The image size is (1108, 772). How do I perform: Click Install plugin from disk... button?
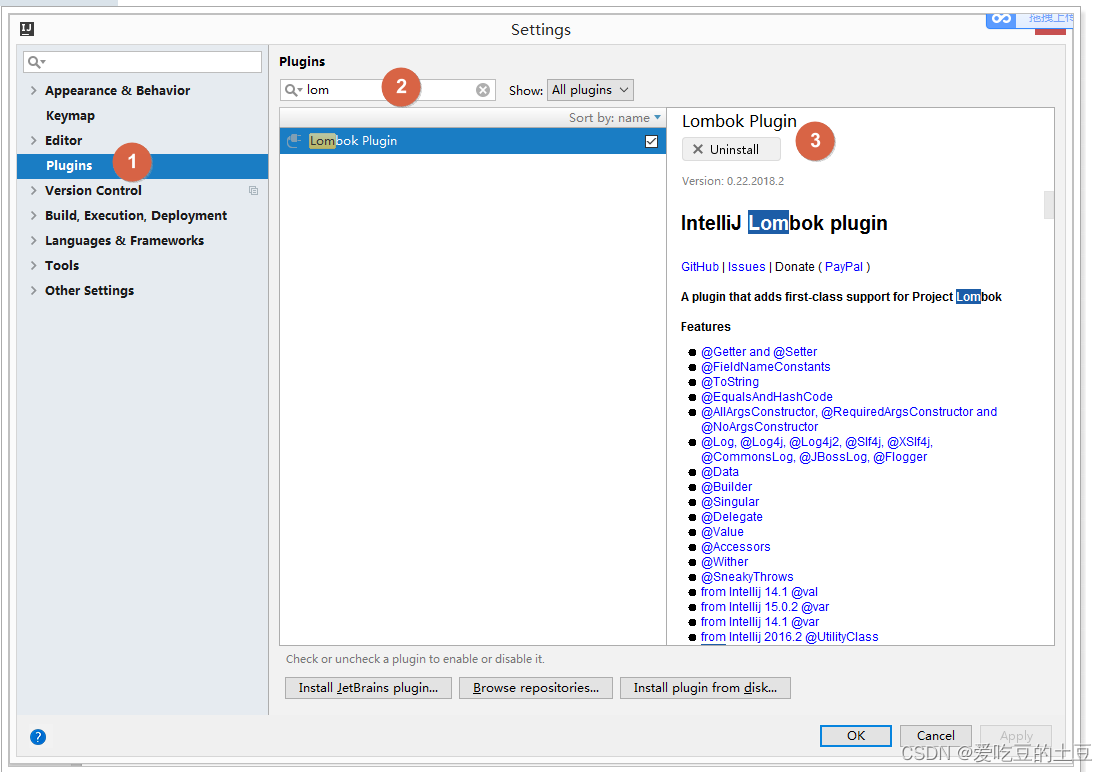pos(705,688)
